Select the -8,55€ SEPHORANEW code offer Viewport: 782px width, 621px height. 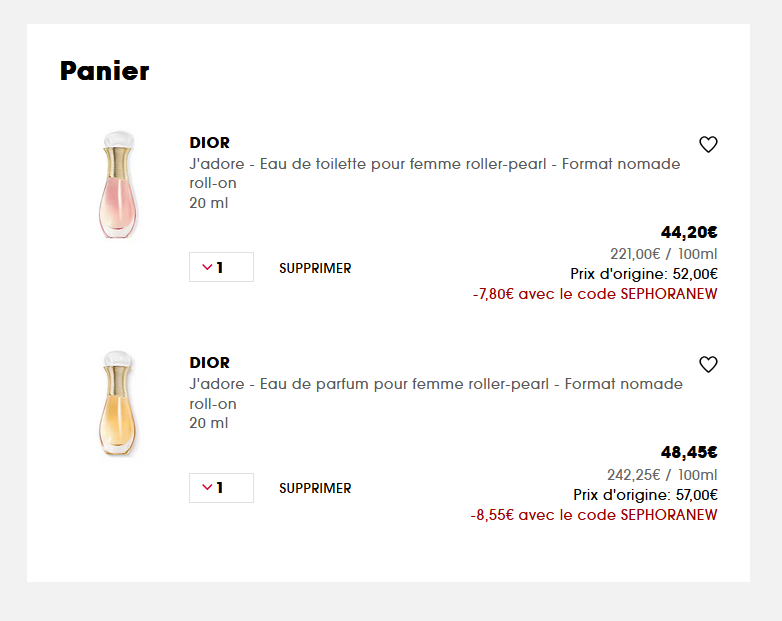[594, 515]
